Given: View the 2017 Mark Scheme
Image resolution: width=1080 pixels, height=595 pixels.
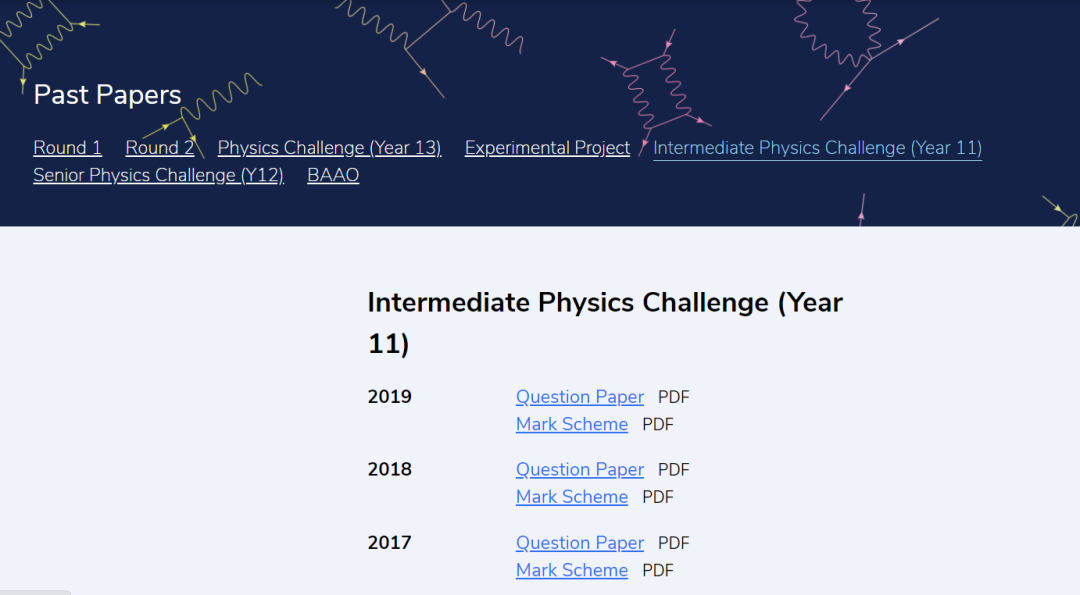Looking at the screenshot, I should point(572,570).
